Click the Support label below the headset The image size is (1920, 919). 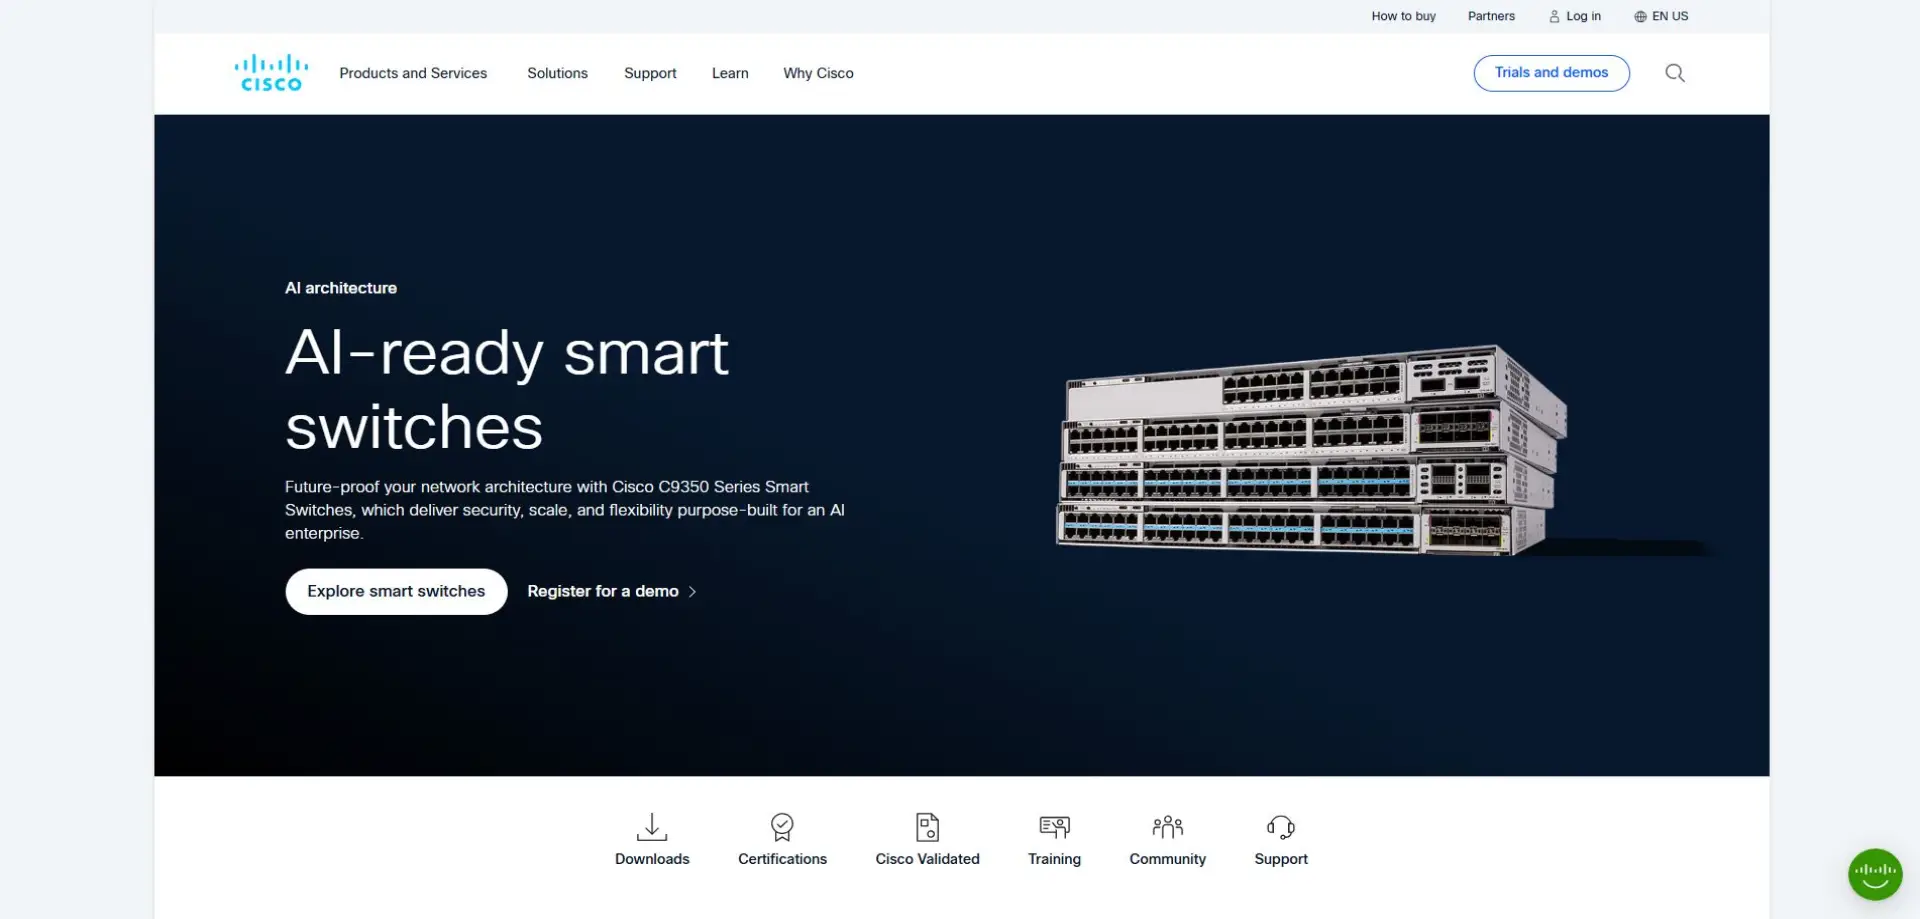(x=1281, y=859)
